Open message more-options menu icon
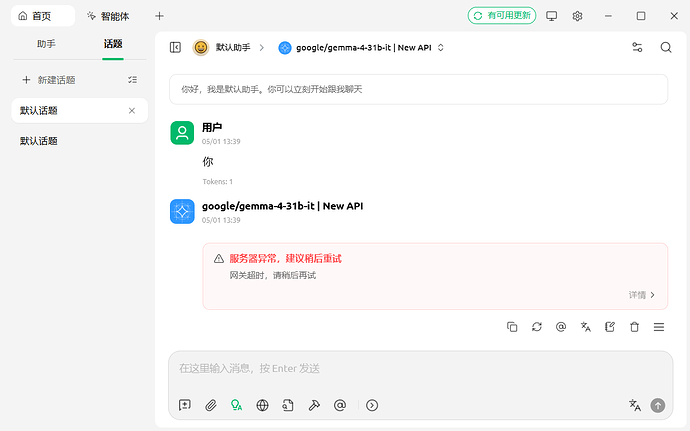The width and height of the screenshot is (690, 431). (659, 327)
